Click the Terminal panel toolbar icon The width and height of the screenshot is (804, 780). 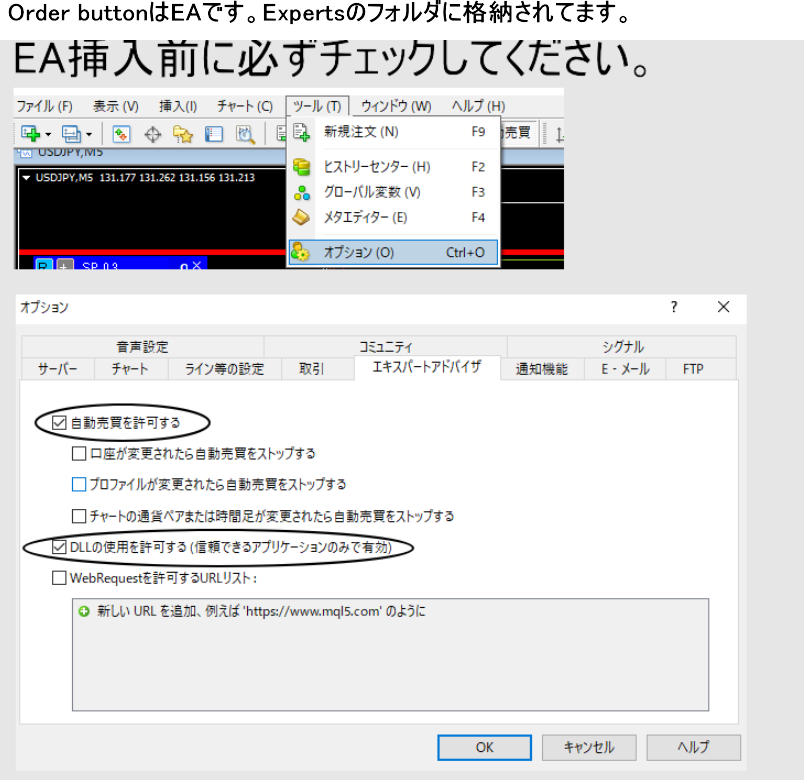click(214, 134)
